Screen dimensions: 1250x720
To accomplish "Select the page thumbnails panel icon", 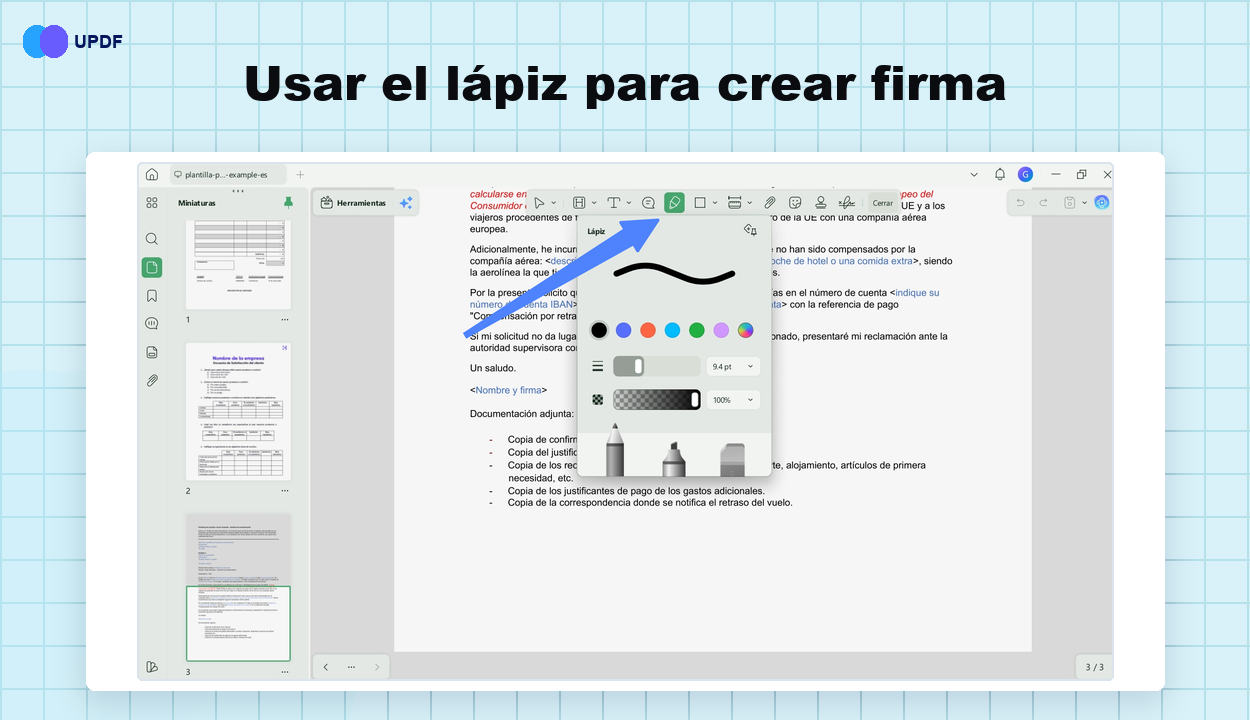I will coord(152,267).
